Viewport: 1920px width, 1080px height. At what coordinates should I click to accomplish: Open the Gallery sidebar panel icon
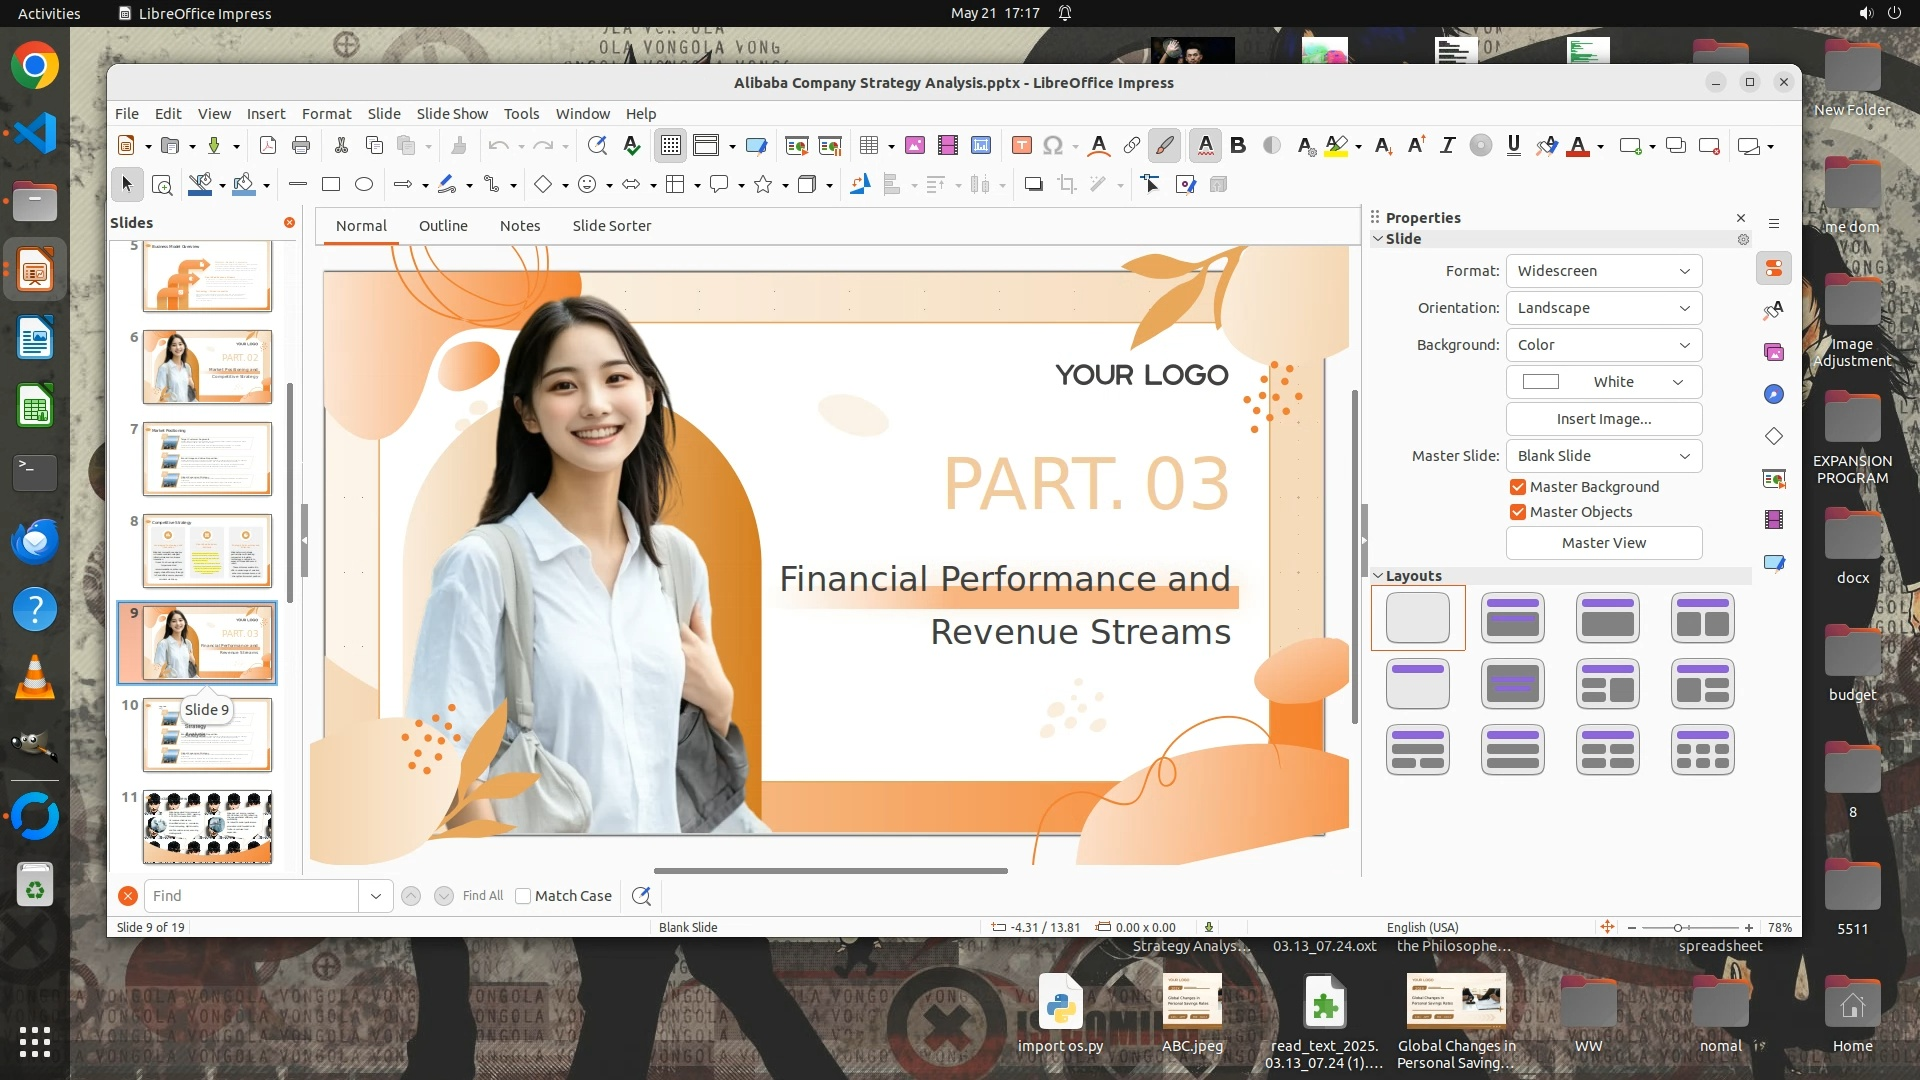point(1774,352)
